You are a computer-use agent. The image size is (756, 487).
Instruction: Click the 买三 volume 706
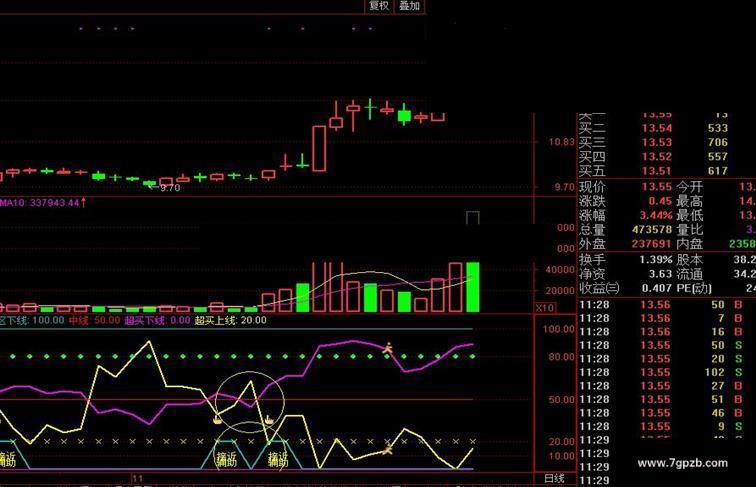coord(718,142)
